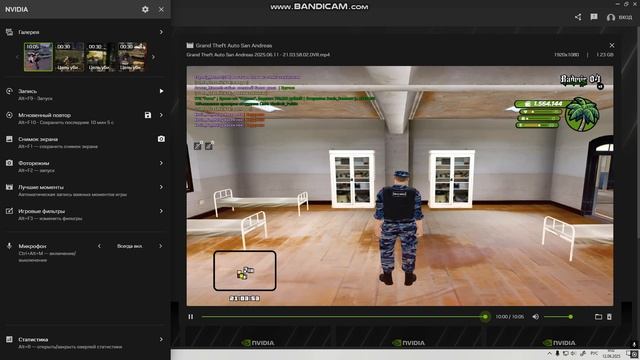The width and height of the screenshot is (640, 360).
Task: Expand the Игровые фильтры chevron
Action: pyautogui.click(x=161, y=211)
